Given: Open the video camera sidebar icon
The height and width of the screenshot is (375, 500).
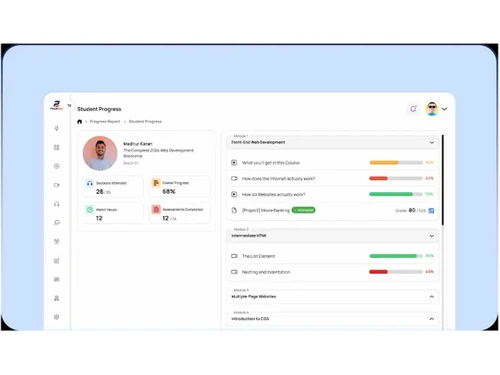Looking at the screenshot, I should [x=57, y=185].
